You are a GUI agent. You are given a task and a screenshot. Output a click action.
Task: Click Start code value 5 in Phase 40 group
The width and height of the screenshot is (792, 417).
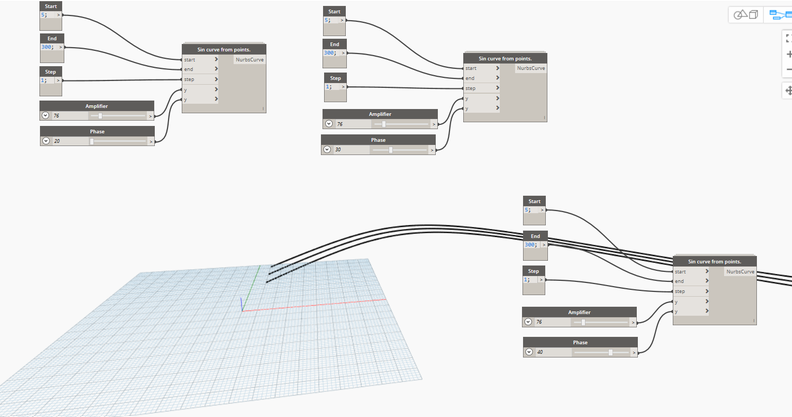pyautogui.click(x=527, y=210)
